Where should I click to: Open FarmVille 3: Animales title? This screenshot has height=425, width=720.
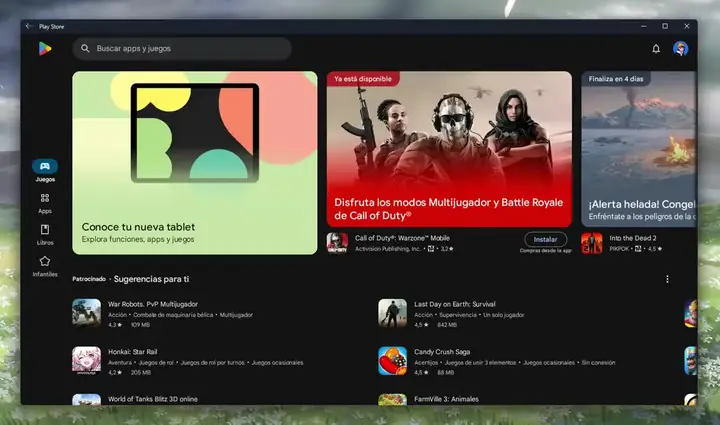[446, 399]
